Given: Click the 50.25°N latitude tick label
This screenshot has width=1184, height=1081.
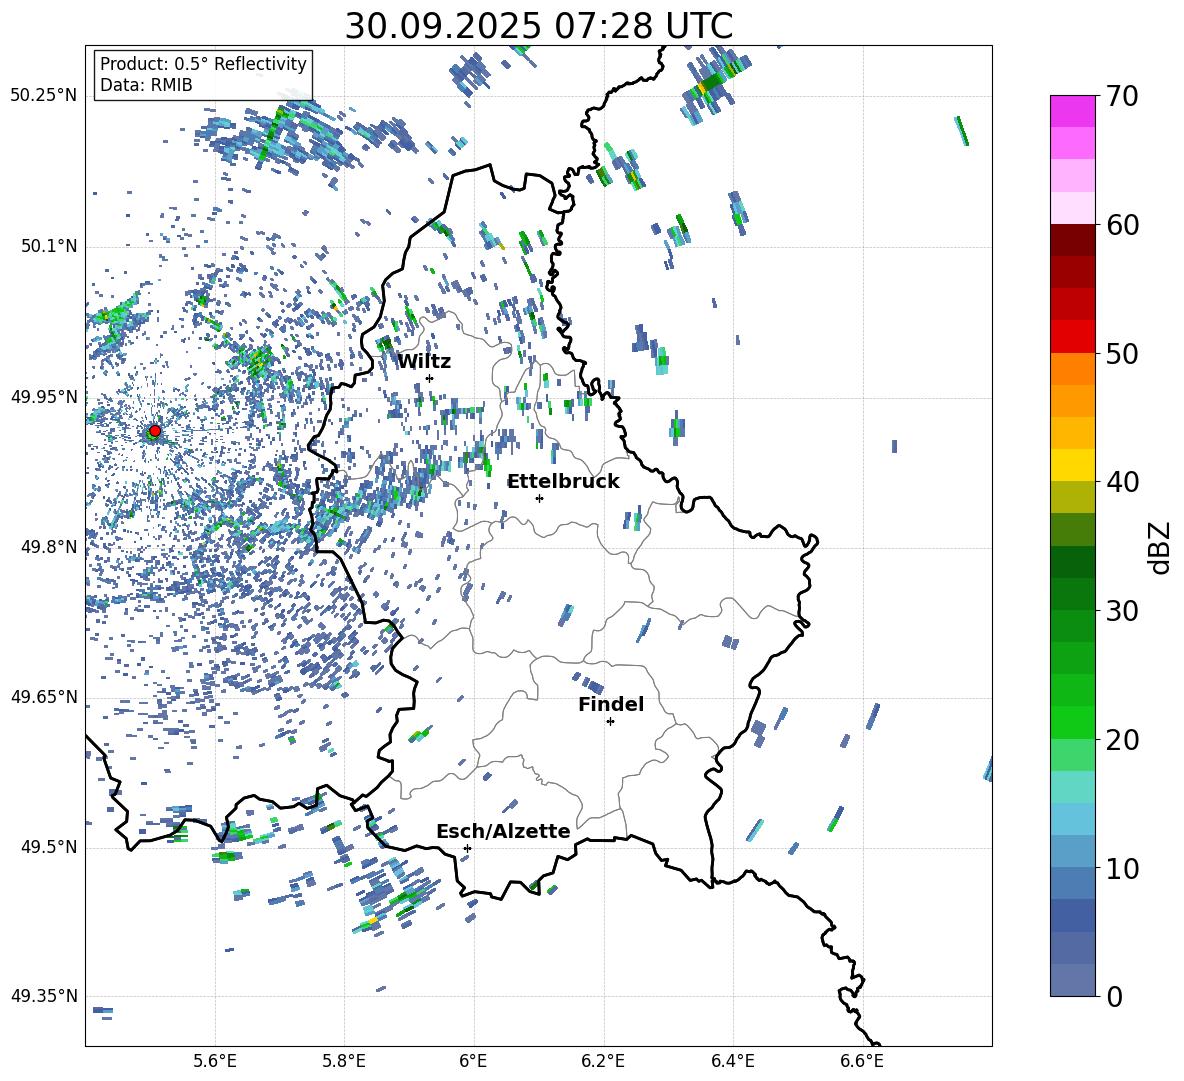Looking at the screenshot, I should tap(43, 96).
